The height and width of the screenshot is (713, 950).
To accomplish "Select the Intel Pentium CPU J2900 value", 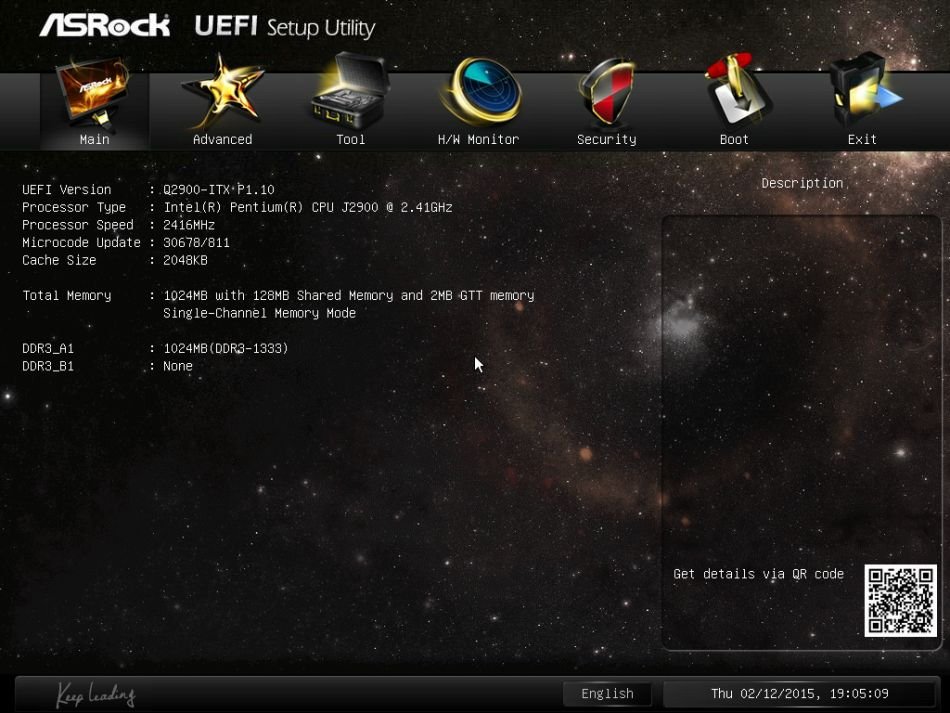I will click(x=308, y=207).
